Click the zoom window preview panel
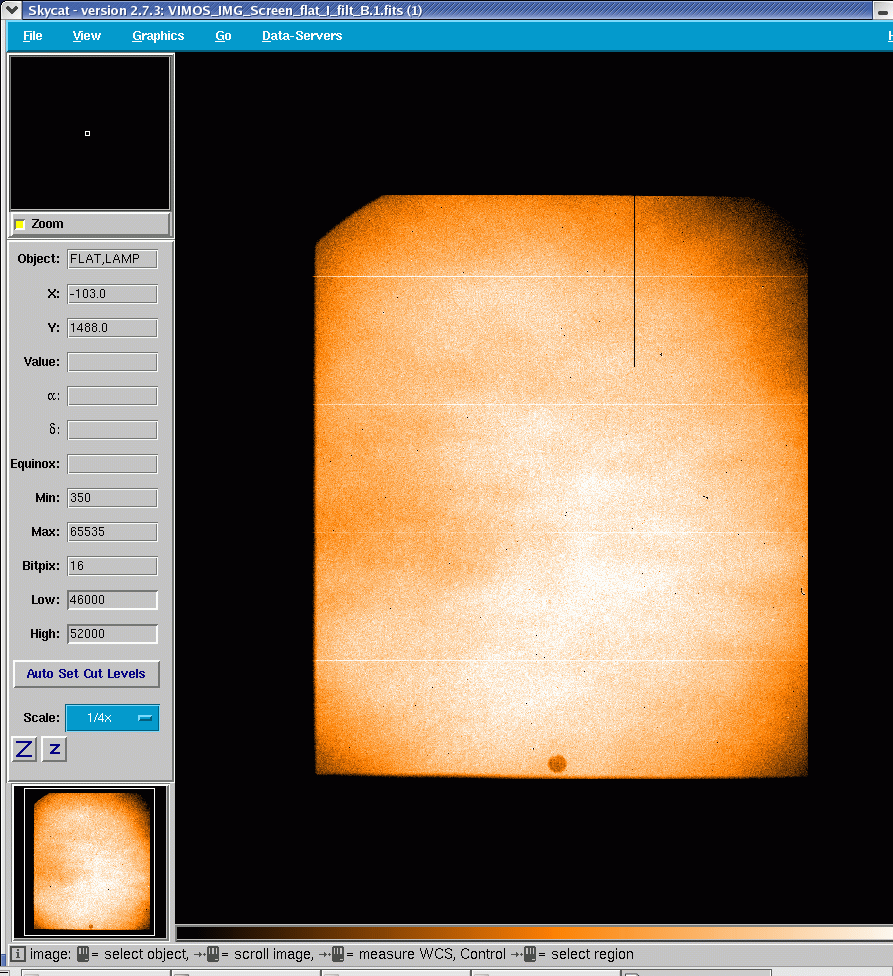The width and height of the screenshot is (893, 976). 90,133
